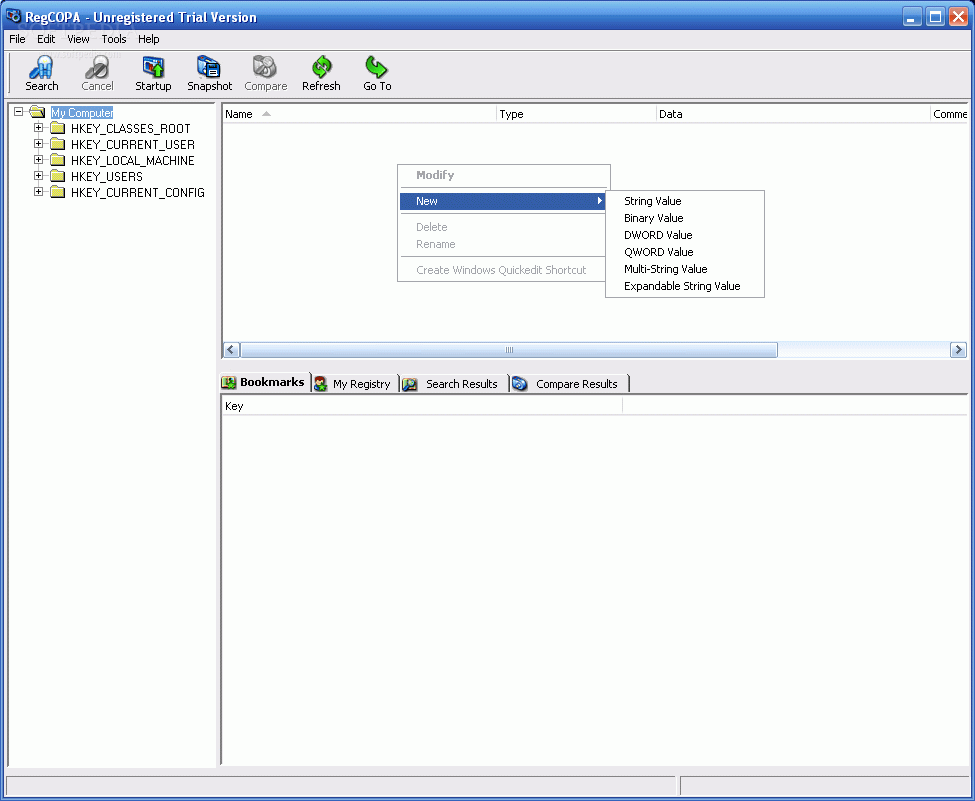Expand the HKEY_CLASSES_ROOT node
The image size is (975, 801).
[x=39, y=127]
